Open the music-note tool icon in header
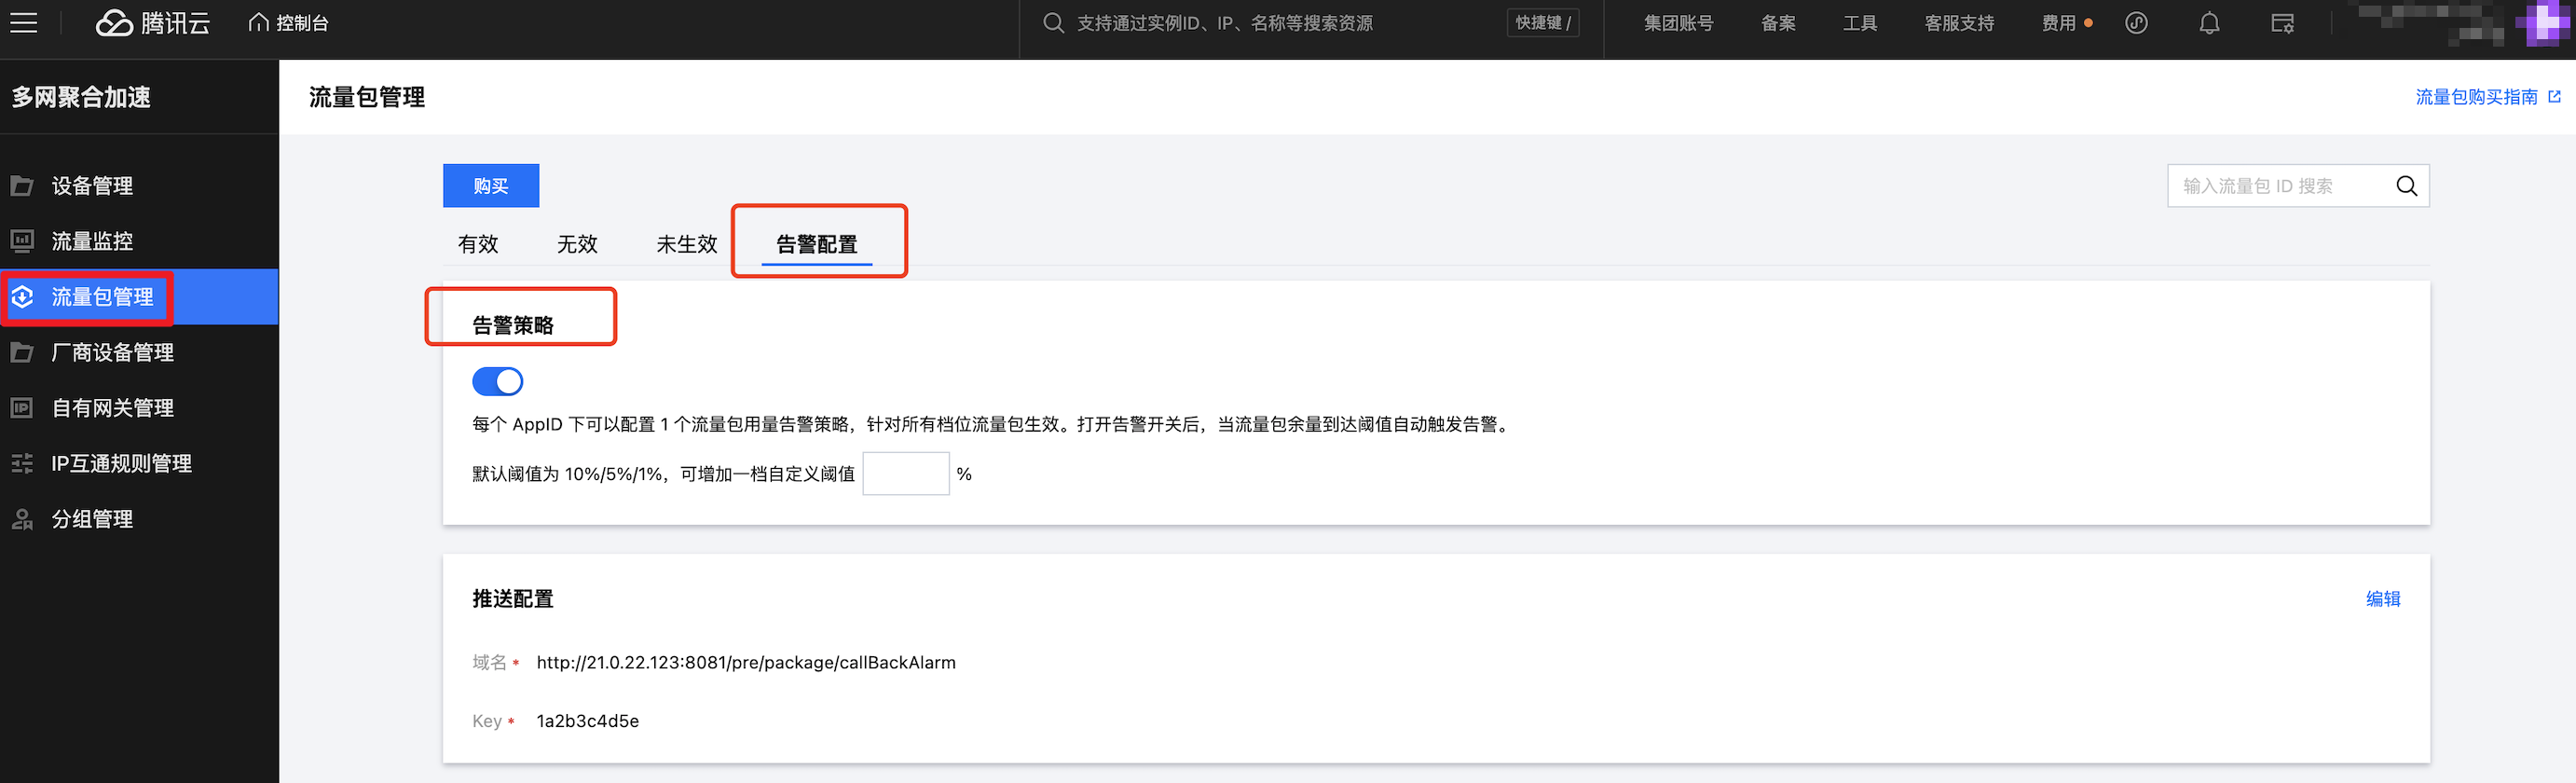2576x783 pixels. point(2136,23)
